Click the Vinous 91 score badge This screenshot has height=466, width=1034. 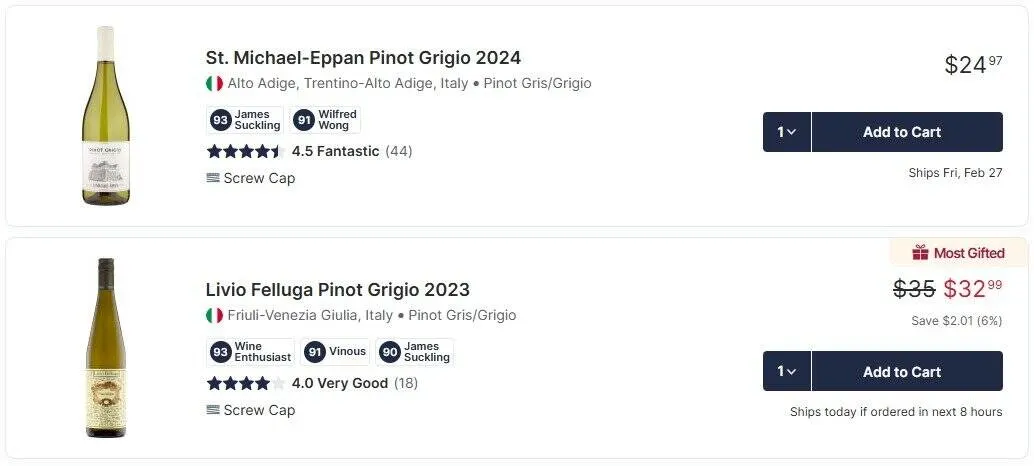[335, 352]
